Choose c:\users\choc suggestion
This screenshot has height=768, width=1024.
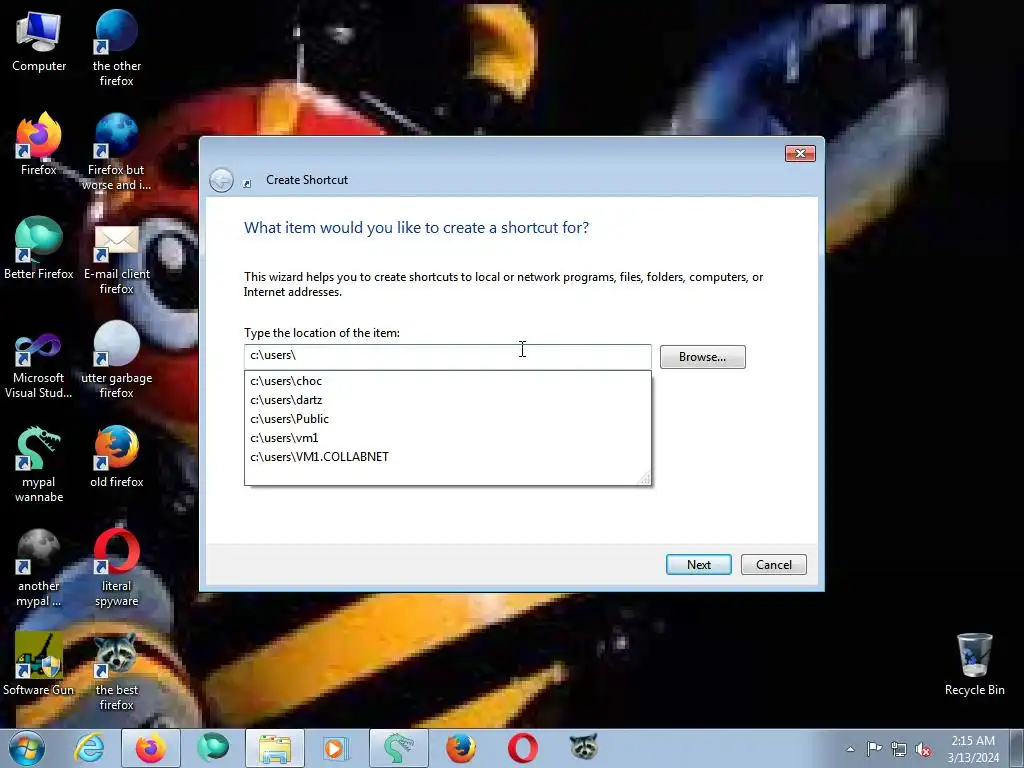[447, 381]
